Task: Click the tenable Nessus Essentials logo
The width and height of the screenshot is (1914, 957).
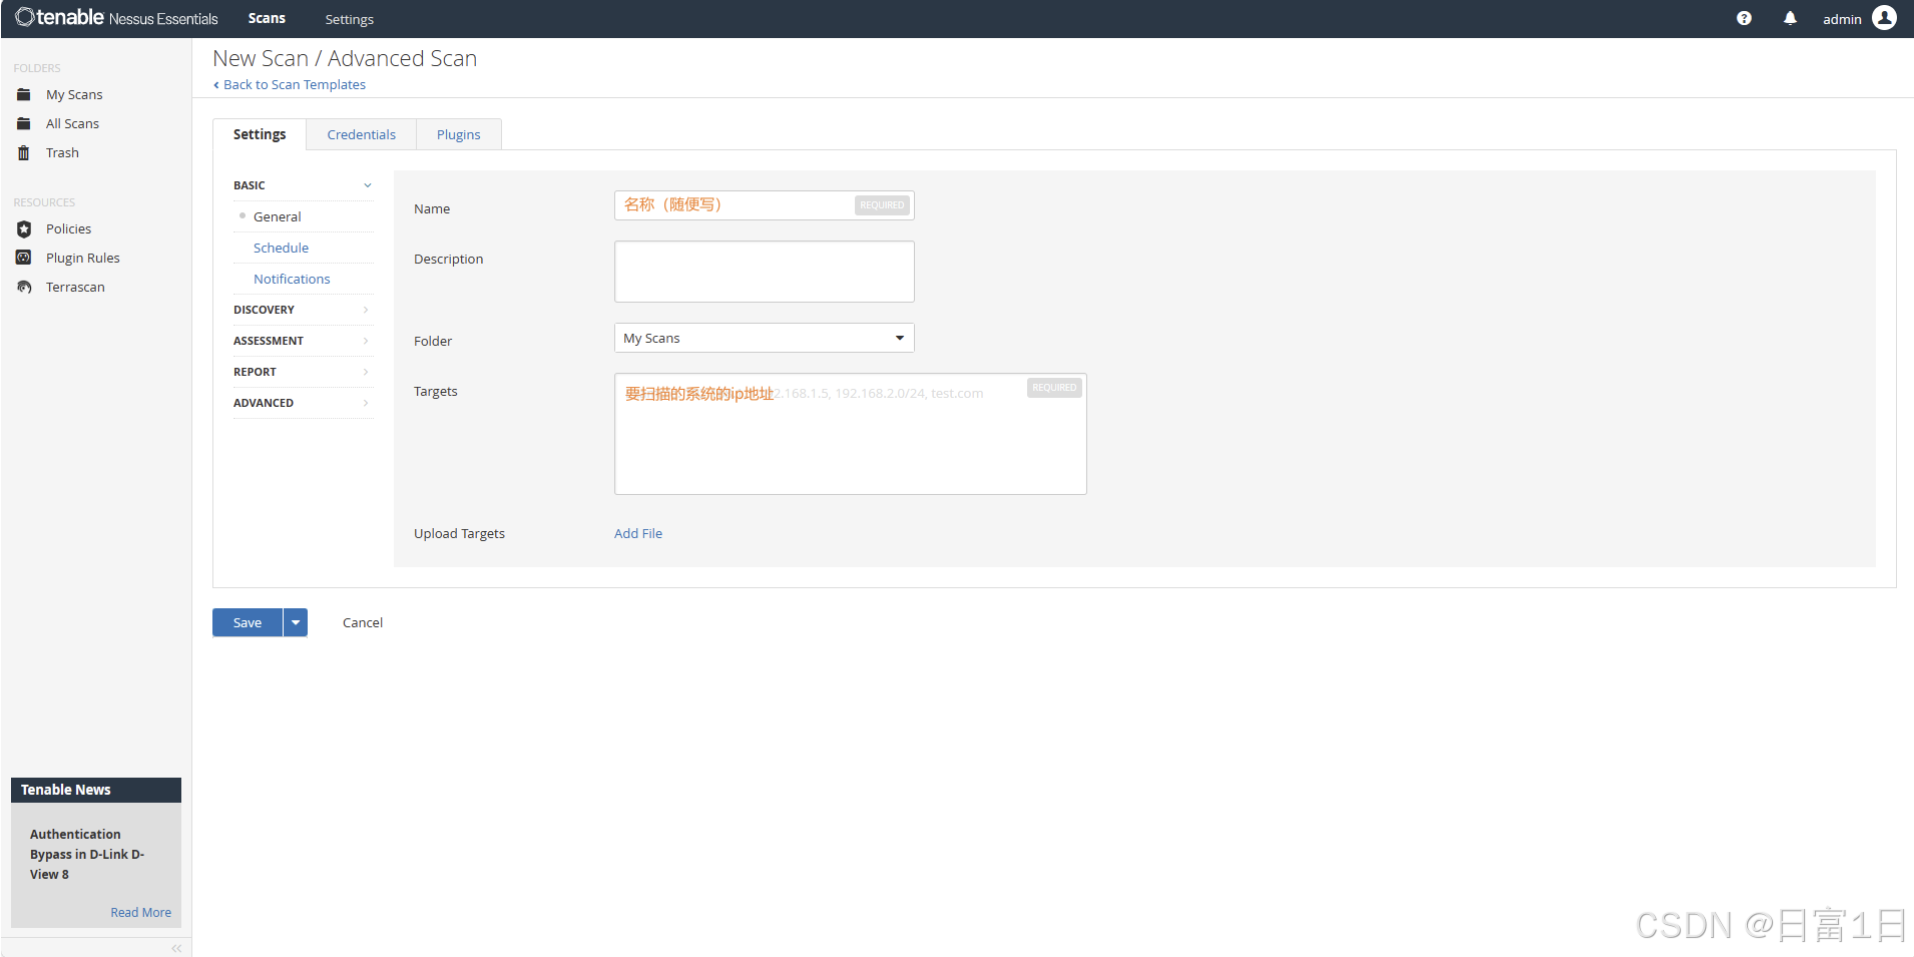Action: tap(116, 18)
